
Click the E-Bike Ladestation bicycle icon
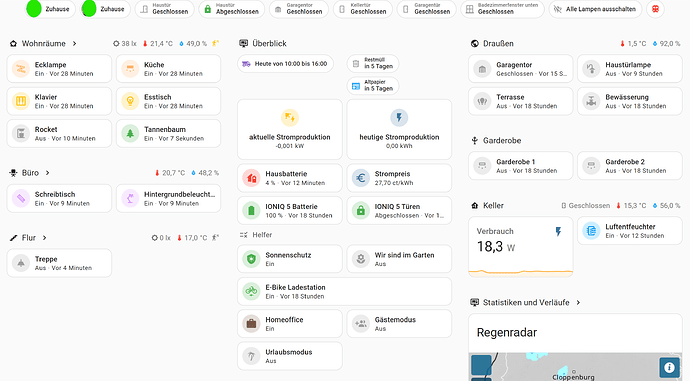[x=251, y=291]
